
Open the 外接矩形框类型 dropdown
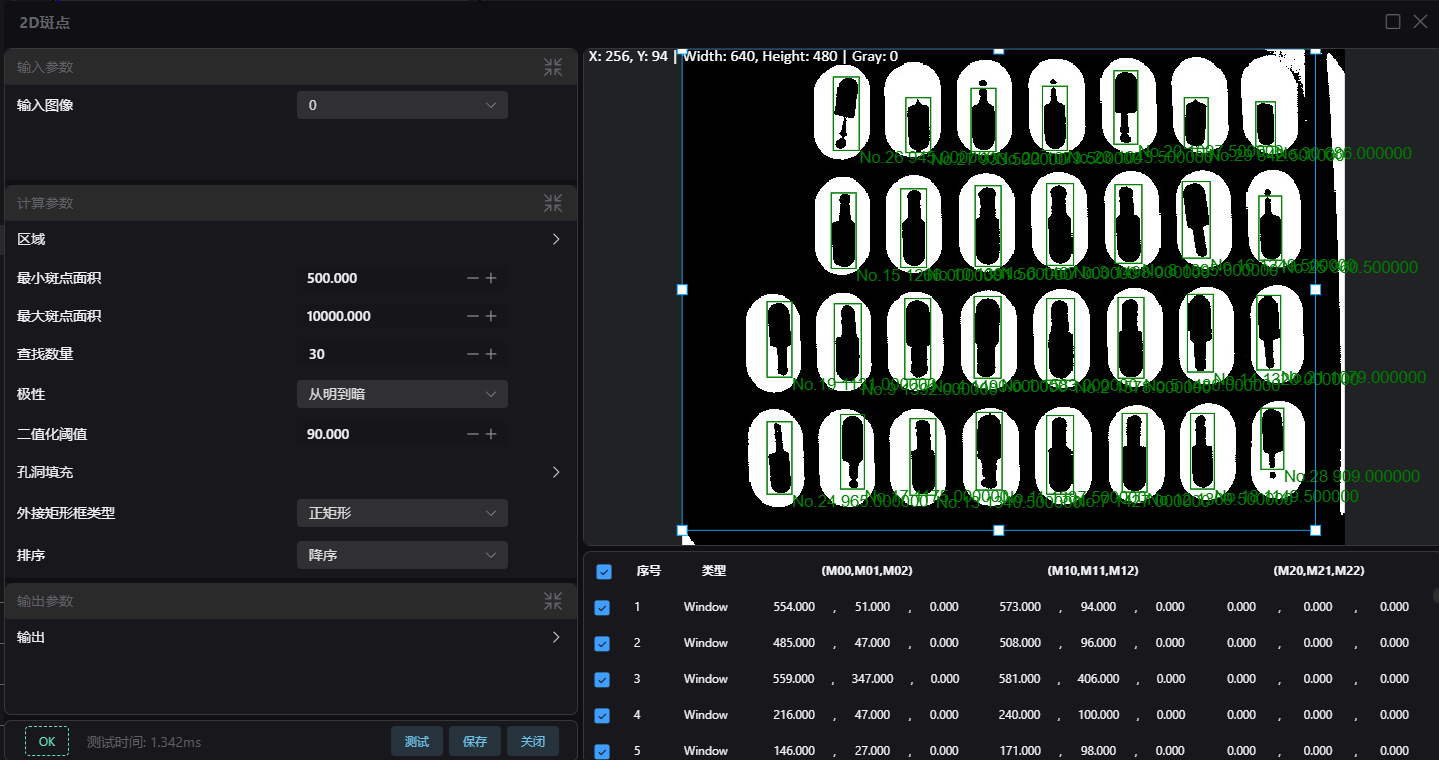tap(402, 513)
